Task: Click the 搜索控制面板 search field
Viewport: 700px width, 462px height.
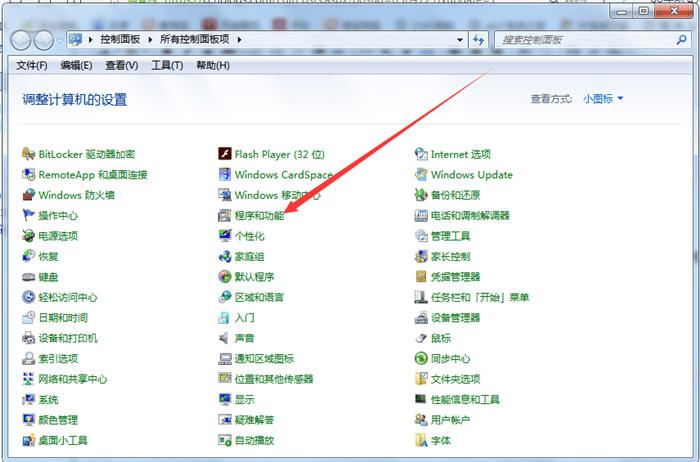Action: point(585,40)
